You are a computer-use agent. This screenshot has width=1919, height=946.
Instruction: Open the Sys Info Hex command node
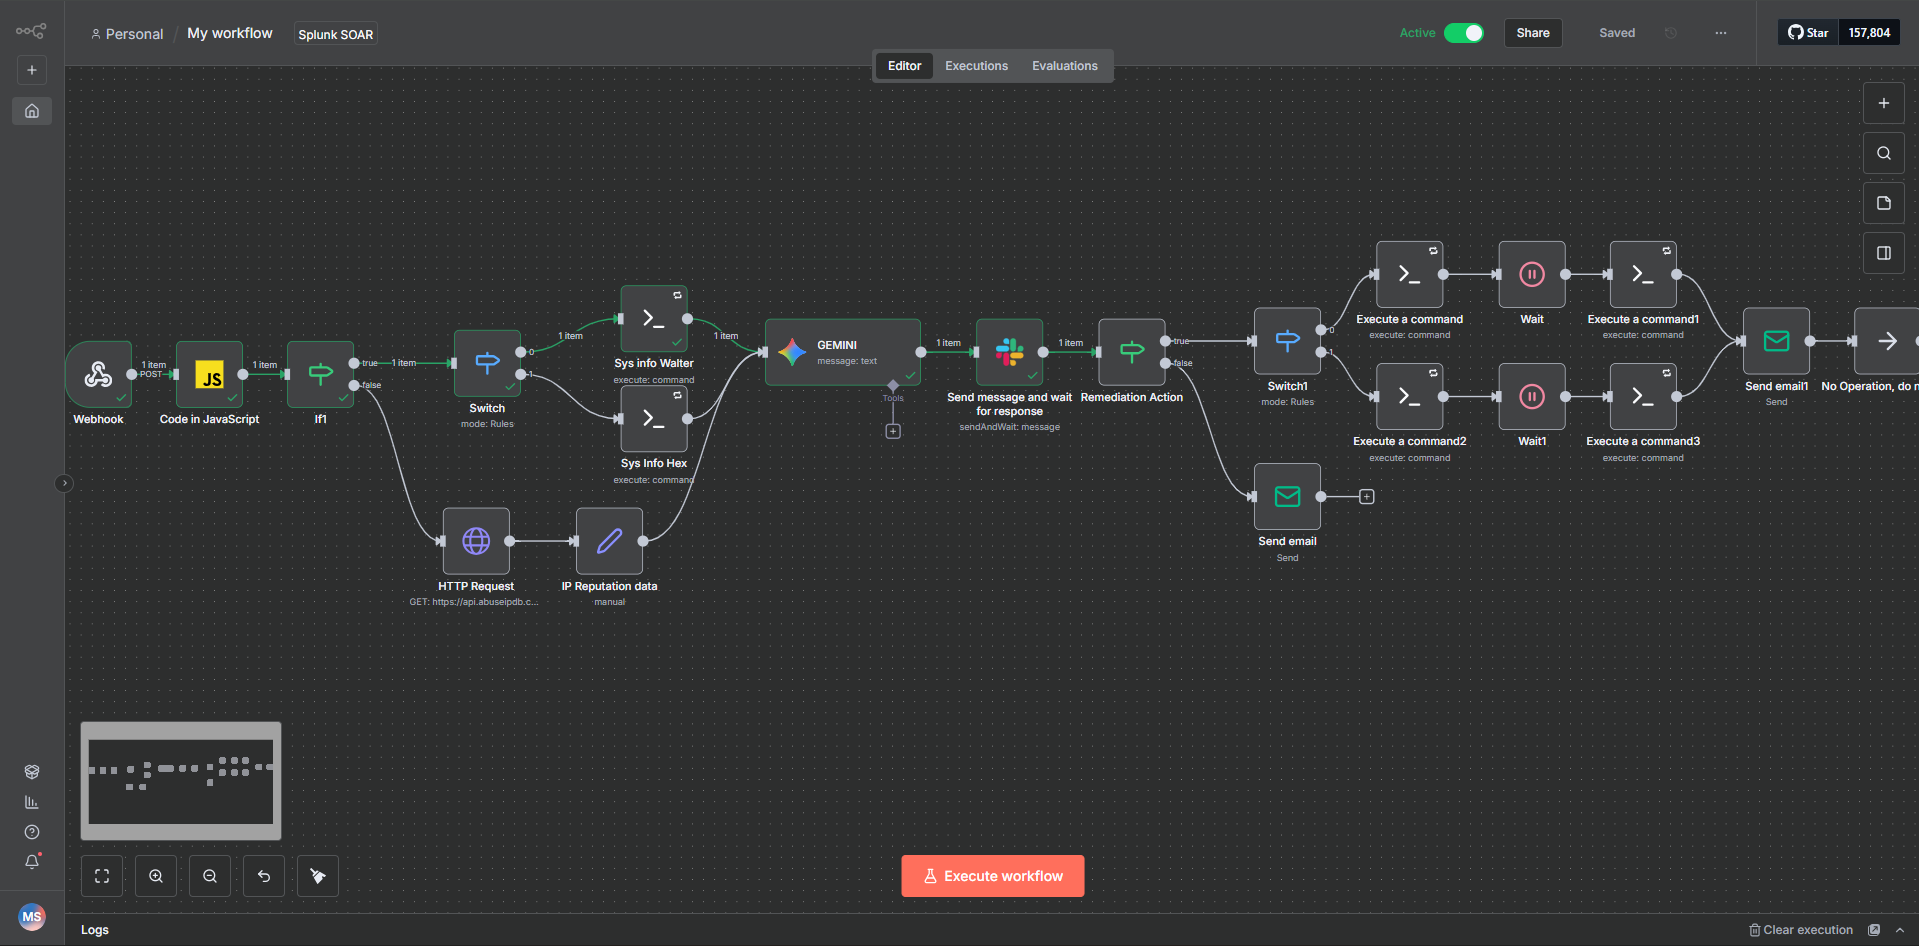[654, 419]
